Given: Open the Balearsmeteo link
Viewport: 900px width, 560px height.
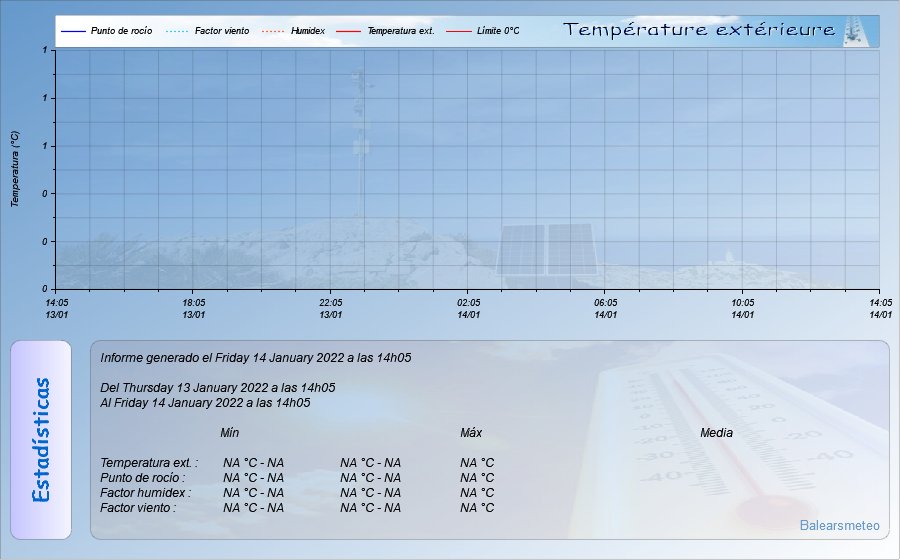Looking at the screenshot, I should pyautogui.click(x=840, y=525).
